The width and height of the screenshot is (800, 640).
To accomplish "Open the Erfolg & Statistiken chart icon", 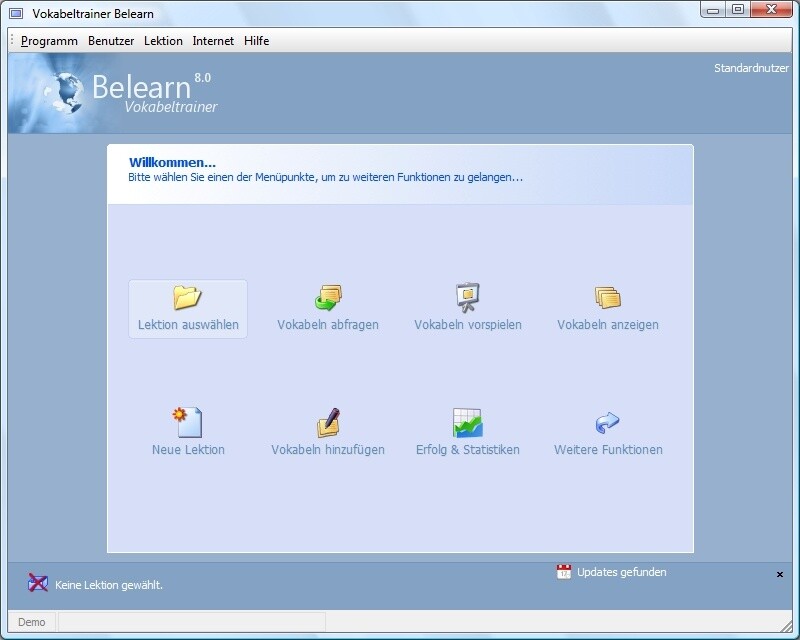I will 467,423.
